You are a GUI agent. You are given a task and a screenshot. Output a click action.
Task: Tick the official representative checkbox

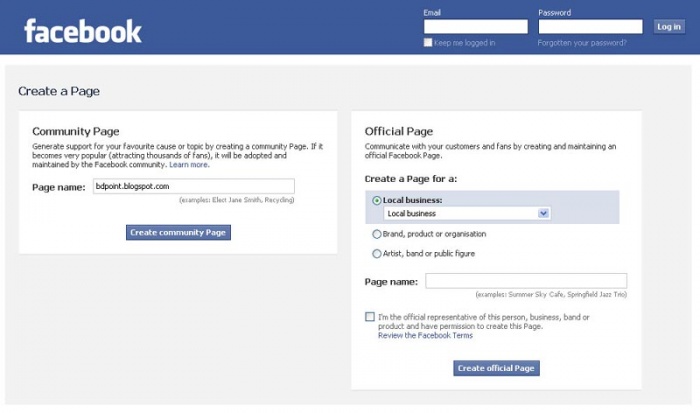370,317
